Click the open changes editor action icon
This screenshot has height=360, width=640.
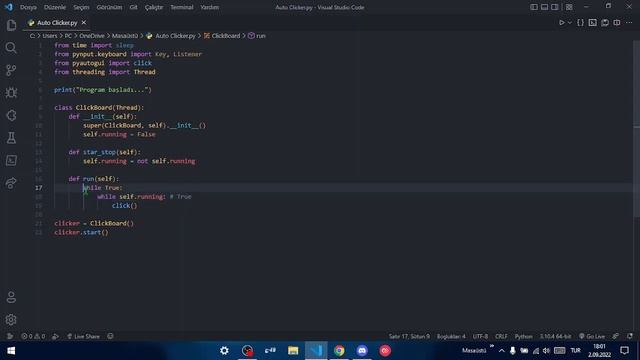click(x=605, y=23)
